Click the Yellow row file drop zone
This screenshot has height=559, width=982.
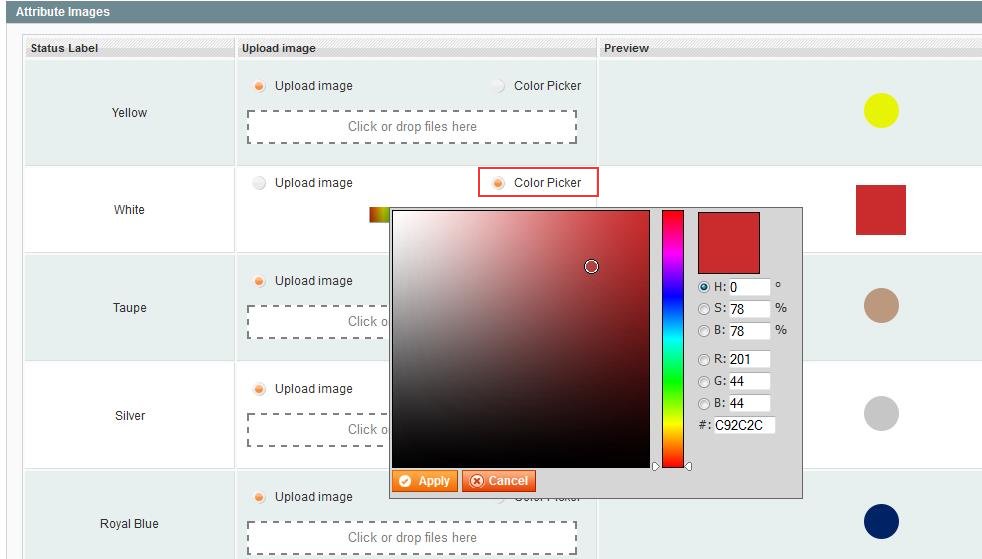pyautogui.click(x=412, y=127)
